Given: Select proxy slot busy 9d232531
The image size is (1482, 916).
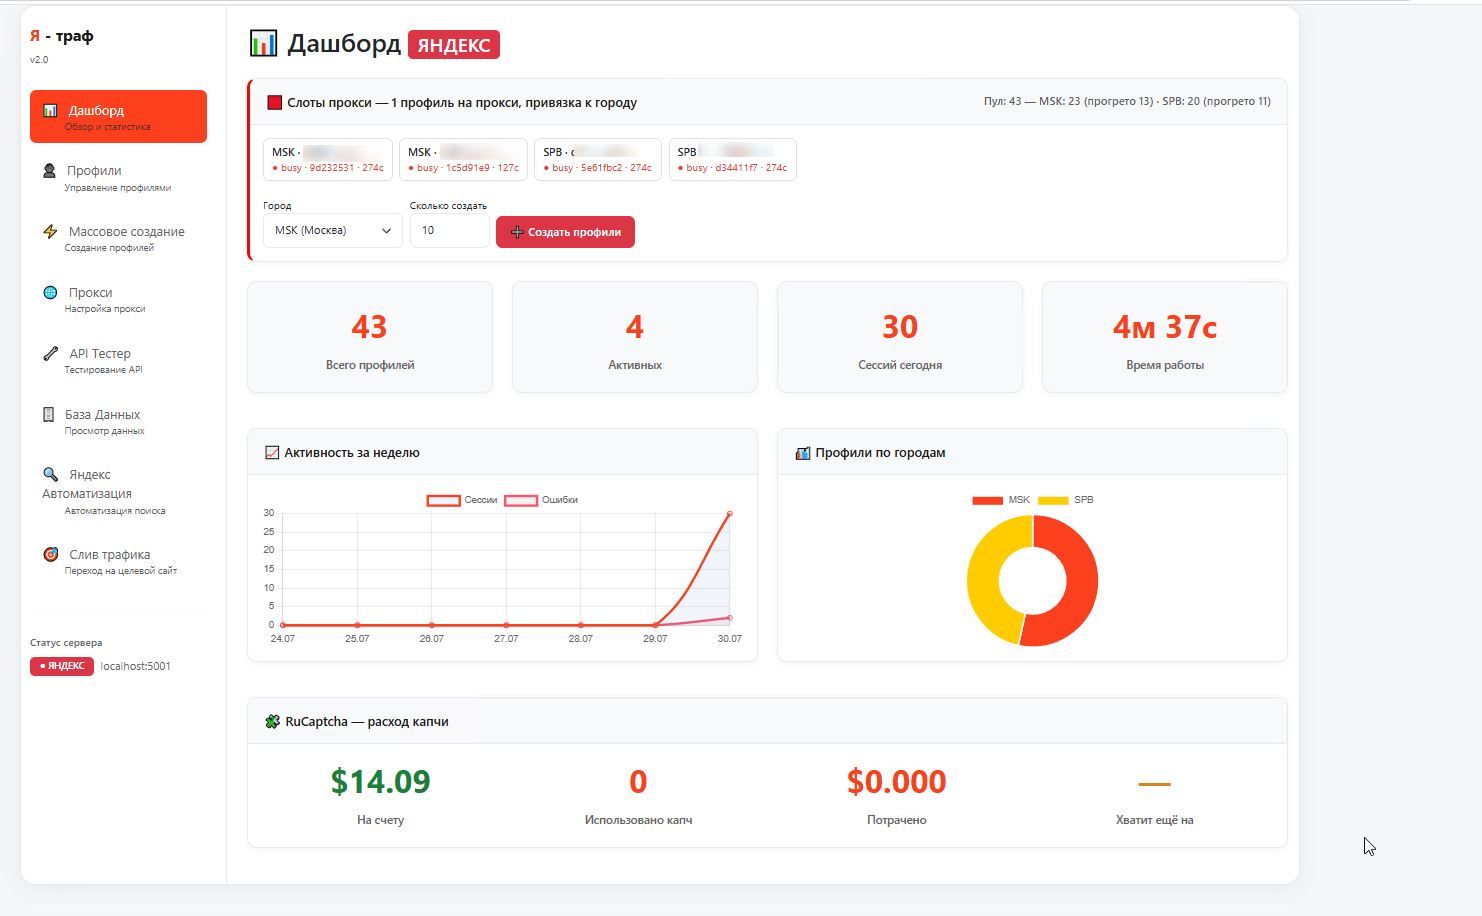Looking at the screenshot, I should (328, 160).
